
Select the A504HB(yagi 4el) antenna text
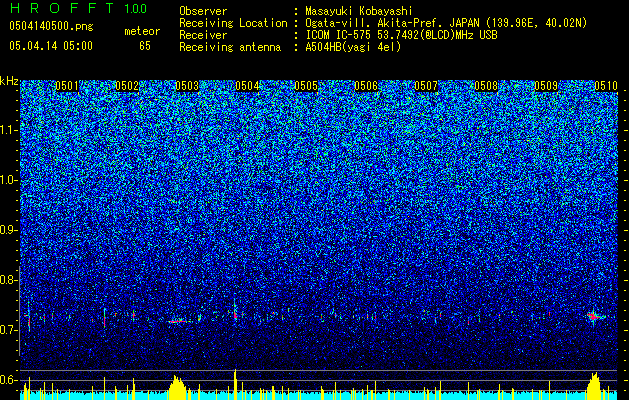click(x=353, y=47)
